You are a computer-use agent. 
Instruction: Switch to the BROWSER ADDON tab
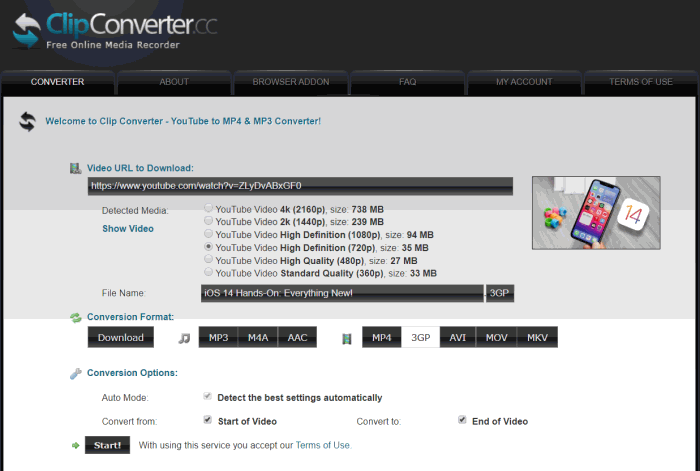pyautogui.click(x=291, y=82)
